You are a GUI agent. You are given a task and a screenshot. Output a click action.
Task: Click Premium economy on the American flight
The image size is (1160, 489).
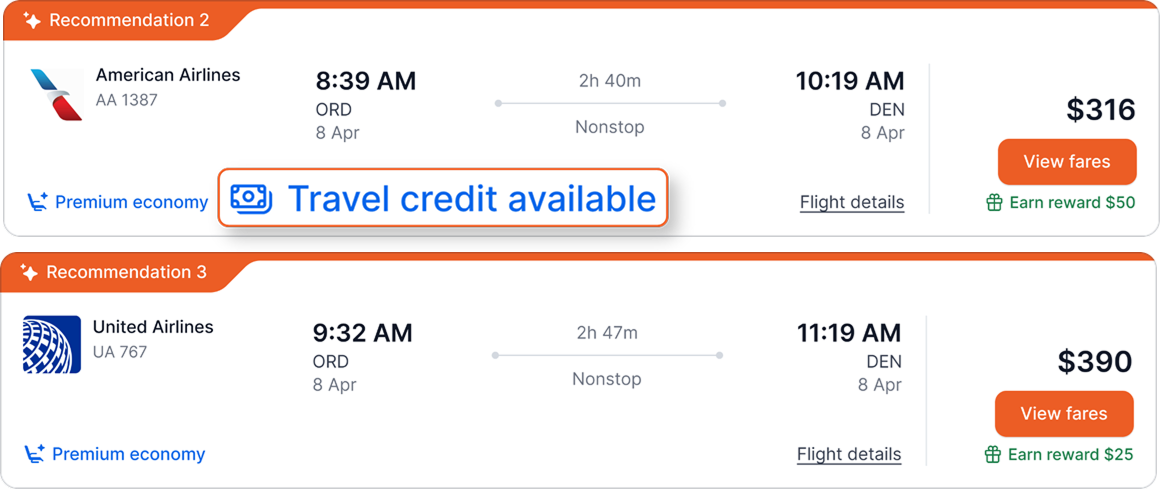click(131, 203)
